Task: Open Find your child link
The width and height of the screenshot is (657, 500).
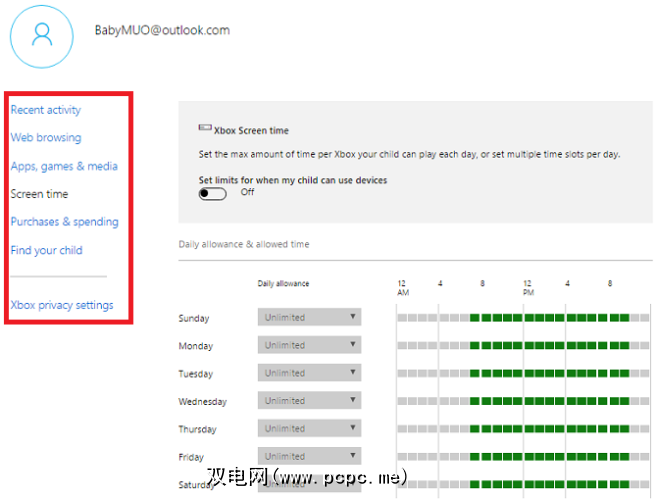Action: tap(47, 250)
